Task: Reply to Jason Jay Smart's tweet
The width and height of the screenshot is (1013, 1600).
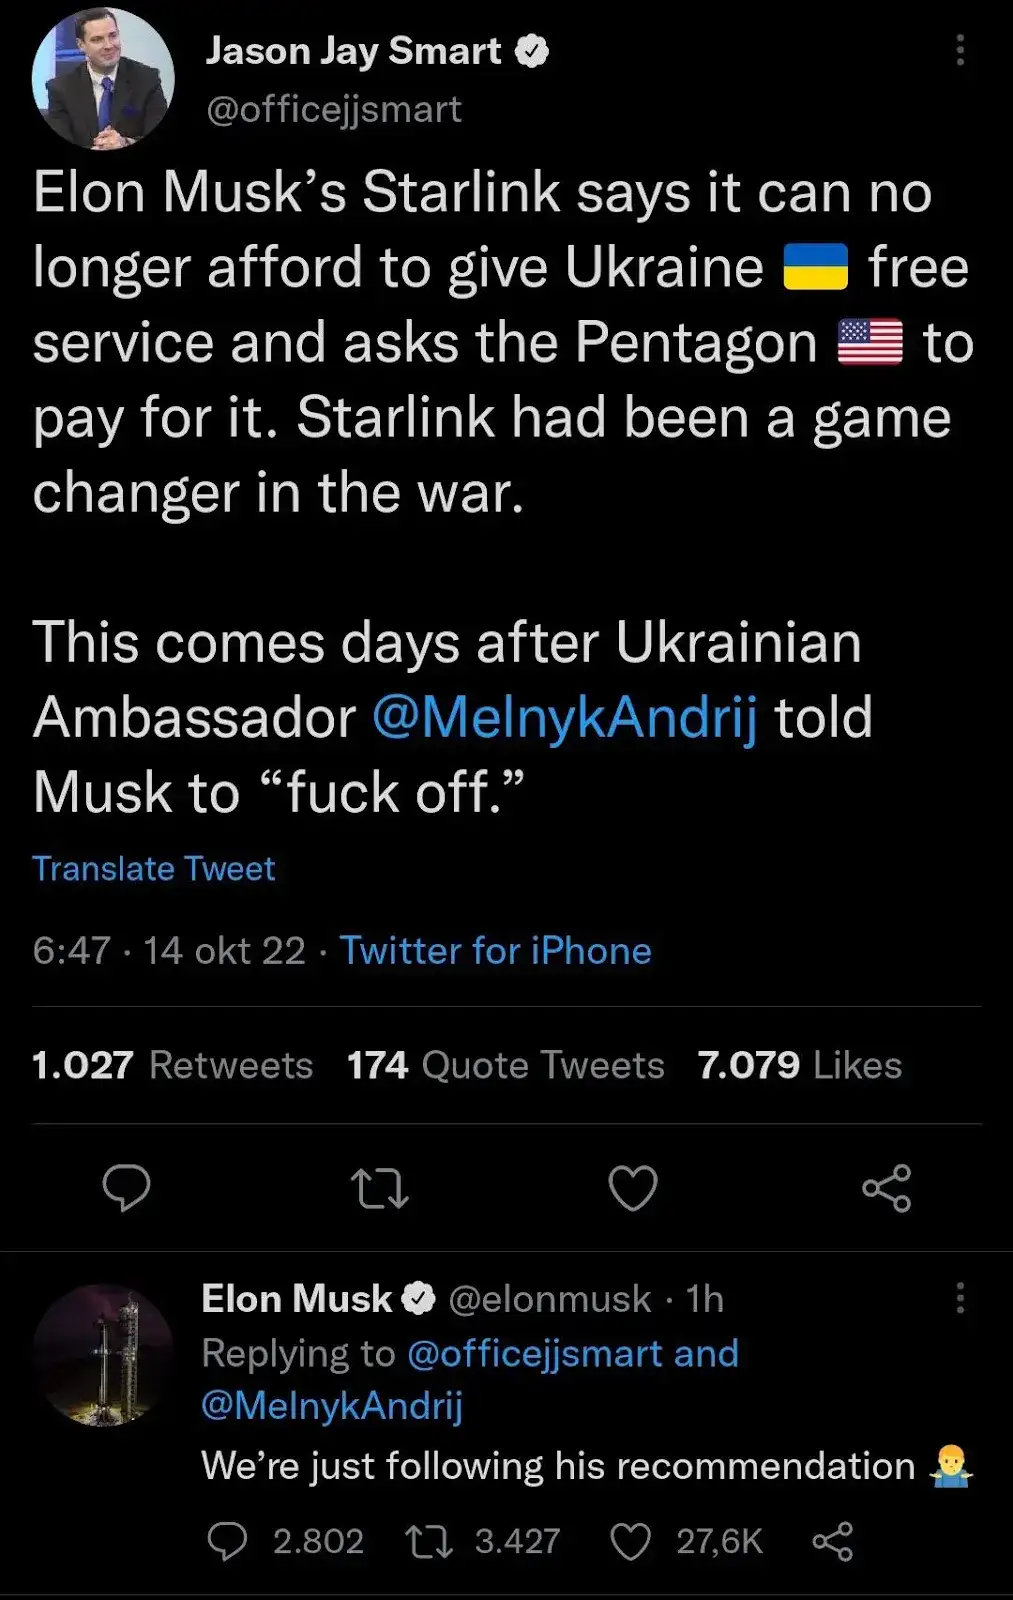Action: pos(127,1188)
